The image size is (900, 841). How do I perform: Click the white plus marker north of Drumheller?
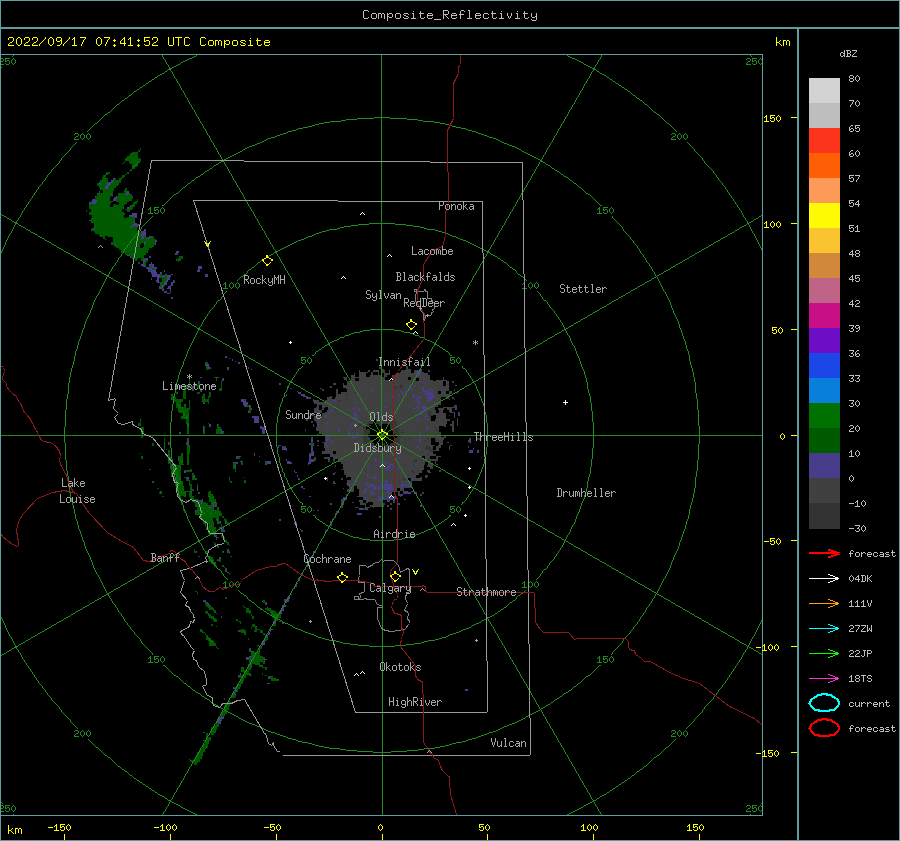tap(565, 402)
